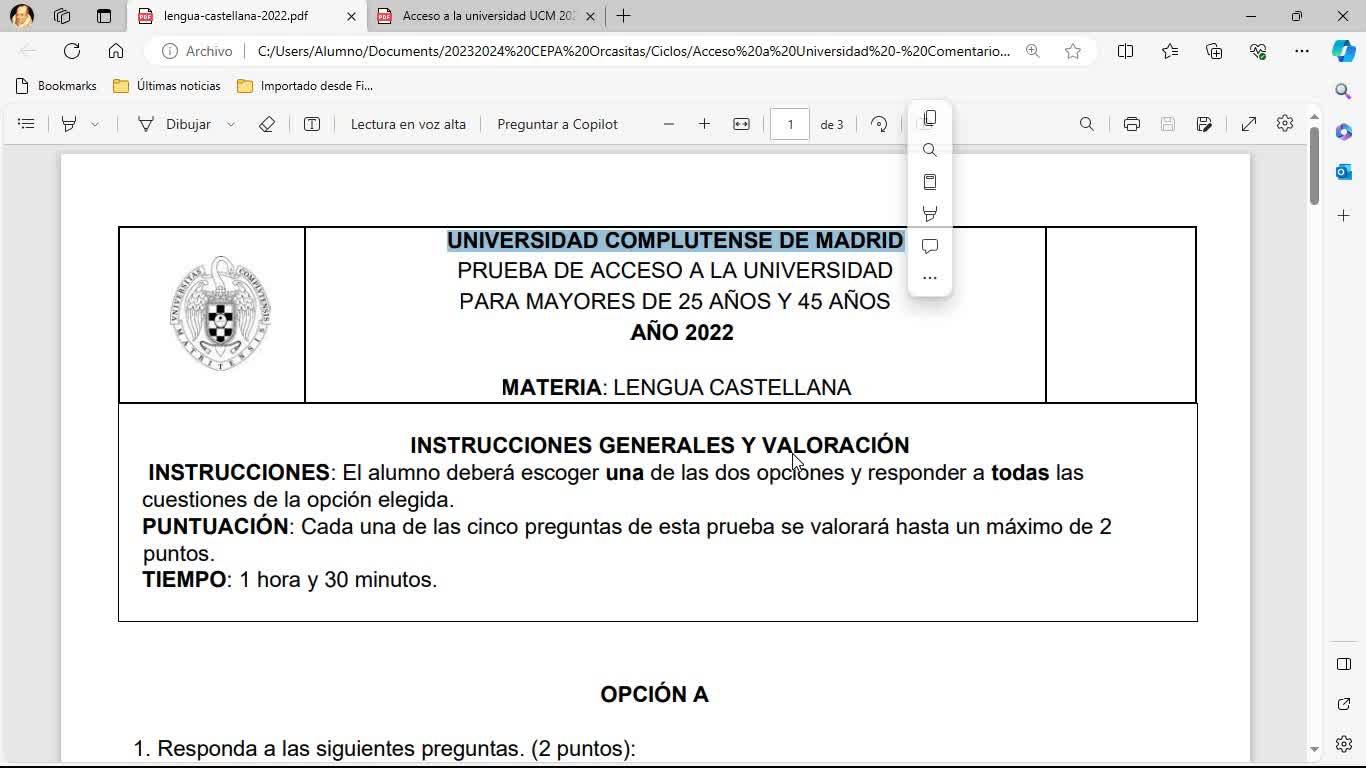Open Outlook in the sidebar
Screen dimensions: 1366x768
[1344, 172]
